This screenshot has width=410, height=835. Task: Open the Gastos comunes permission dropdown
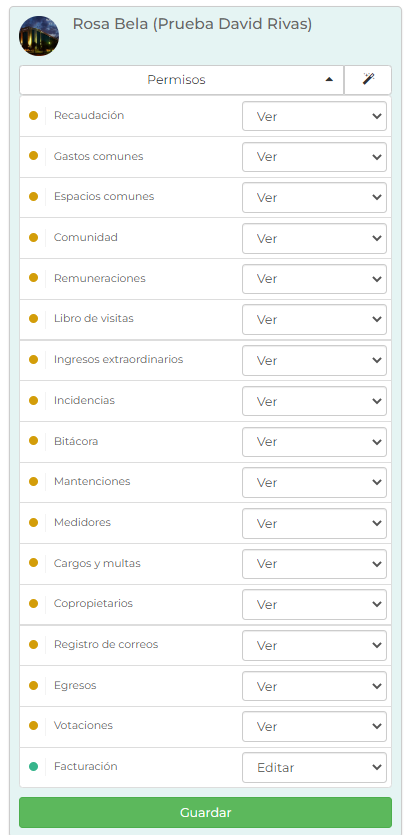[x=314, y=157]
